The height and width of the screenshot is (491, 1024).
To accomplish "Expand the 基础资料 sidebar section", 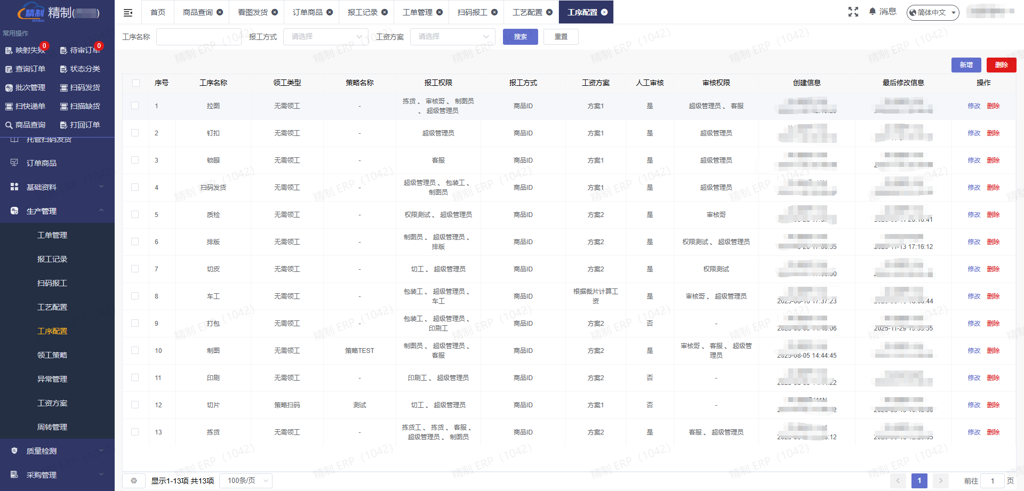I will pos(57,187).
